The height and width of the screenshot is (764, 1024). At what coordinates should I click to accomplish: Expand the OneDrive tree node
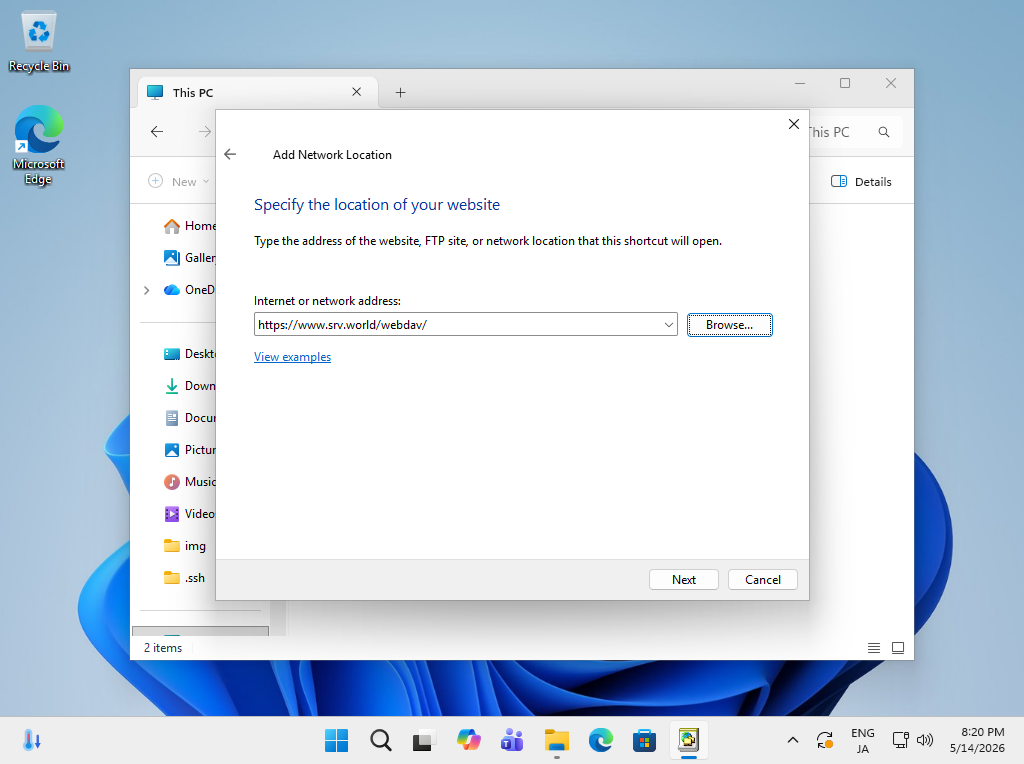pos(146,290)
